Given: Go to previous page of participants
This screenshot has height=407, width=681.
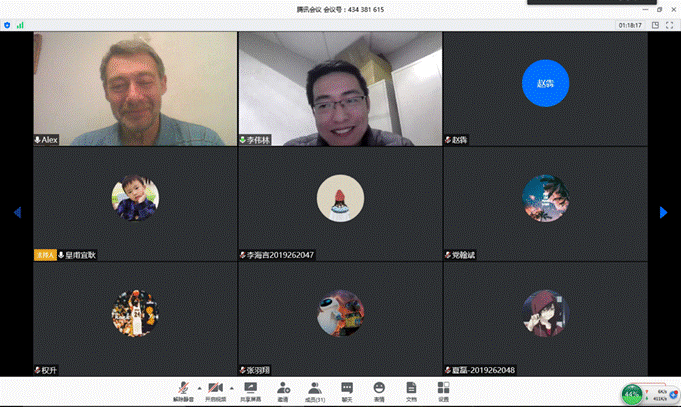Looking at the screenshot, I should coord(17,212).
